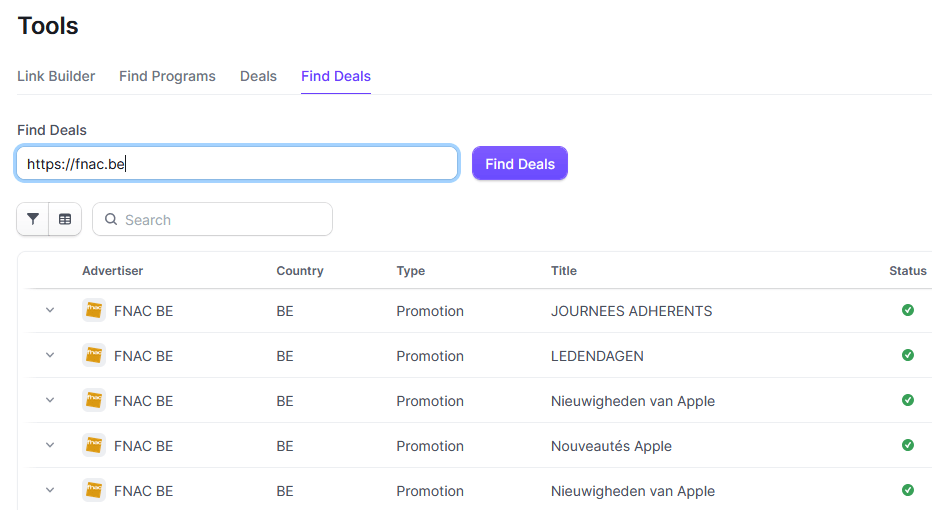The image size is (932, 510).
Task: Click the Title column header
Action: (564, 271)
